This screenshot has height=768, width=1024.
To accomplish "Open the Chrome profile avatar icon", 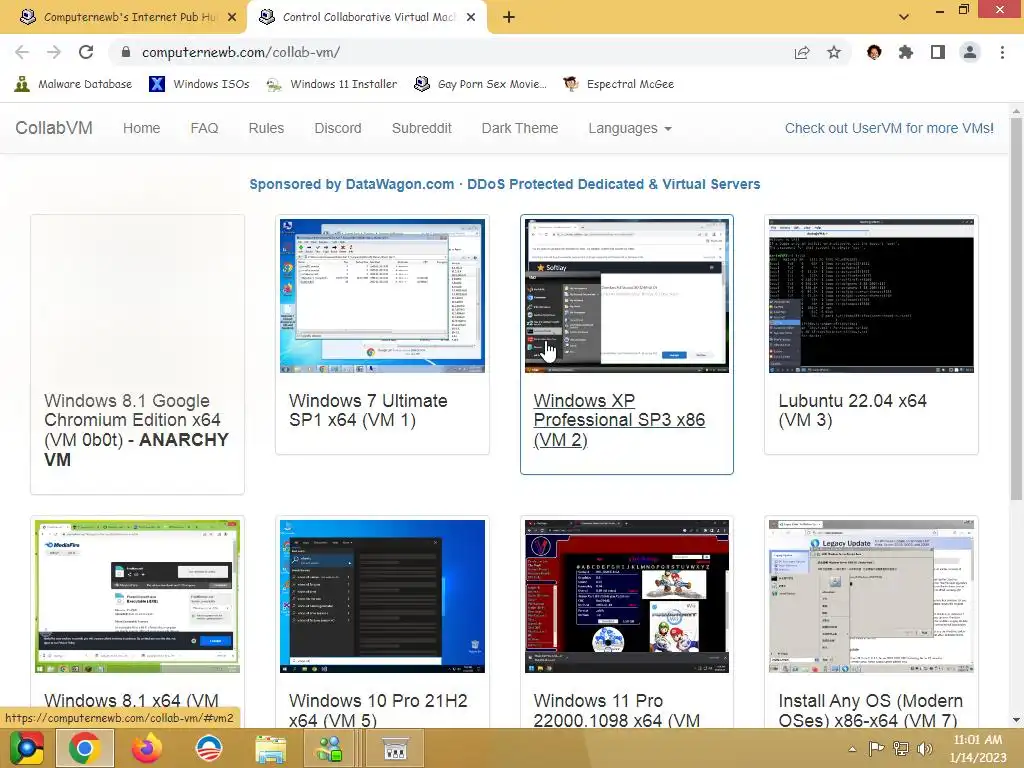I will tap(970, 52).
